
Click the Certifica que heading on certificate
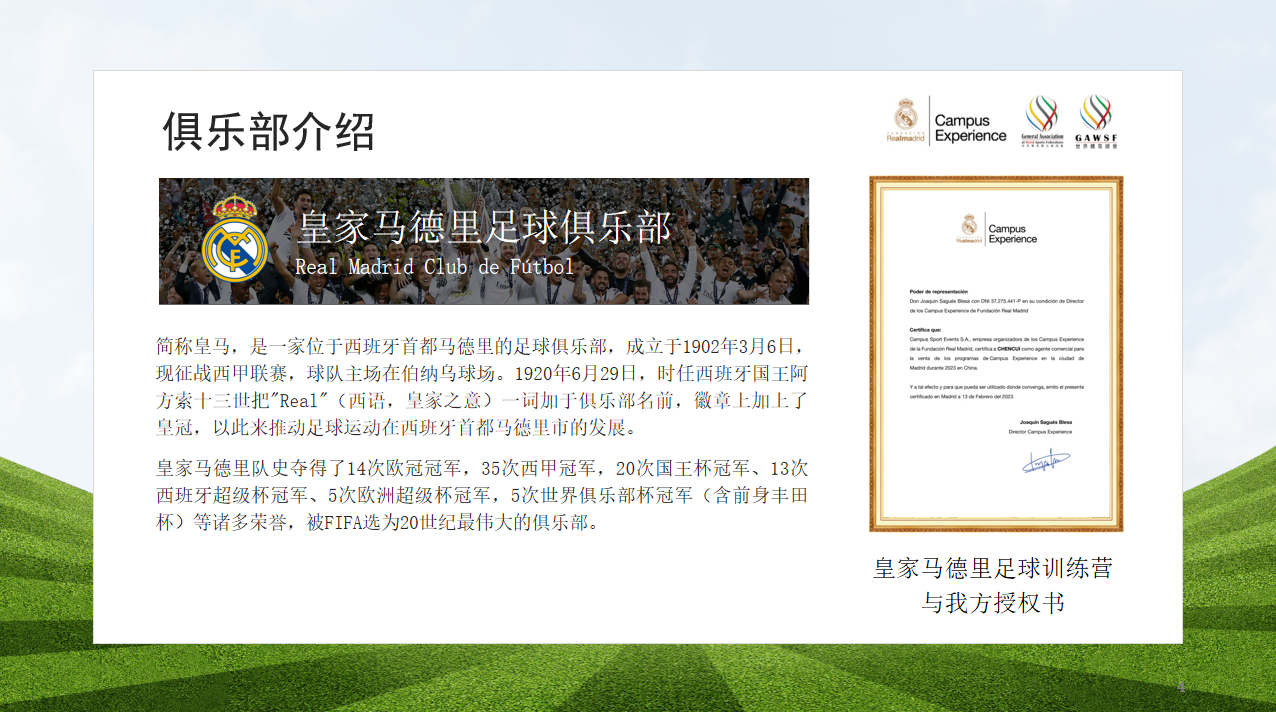(x=925, y=328)
